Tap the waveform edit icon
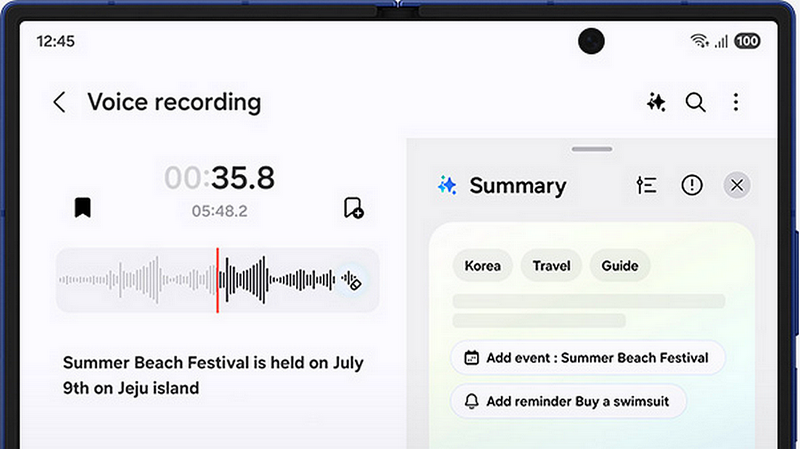Viewport: 800px width, 449px height. [350, 281]
